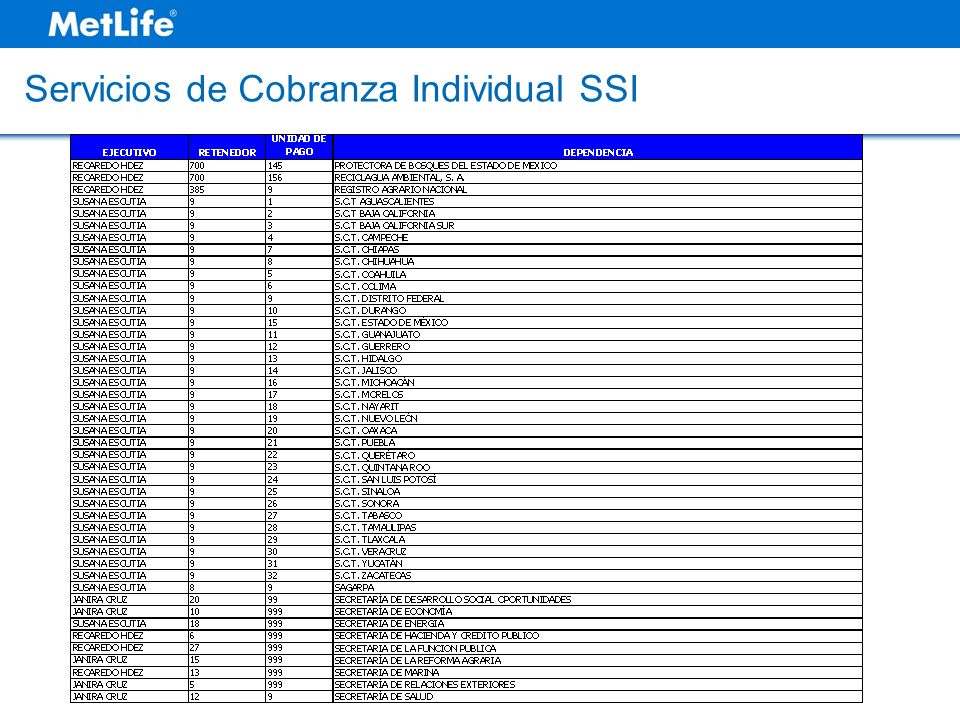This screenshot has height=720, width=960.
Task: Select S.C.T. QUERÉTARO cell
Action: 598,455
